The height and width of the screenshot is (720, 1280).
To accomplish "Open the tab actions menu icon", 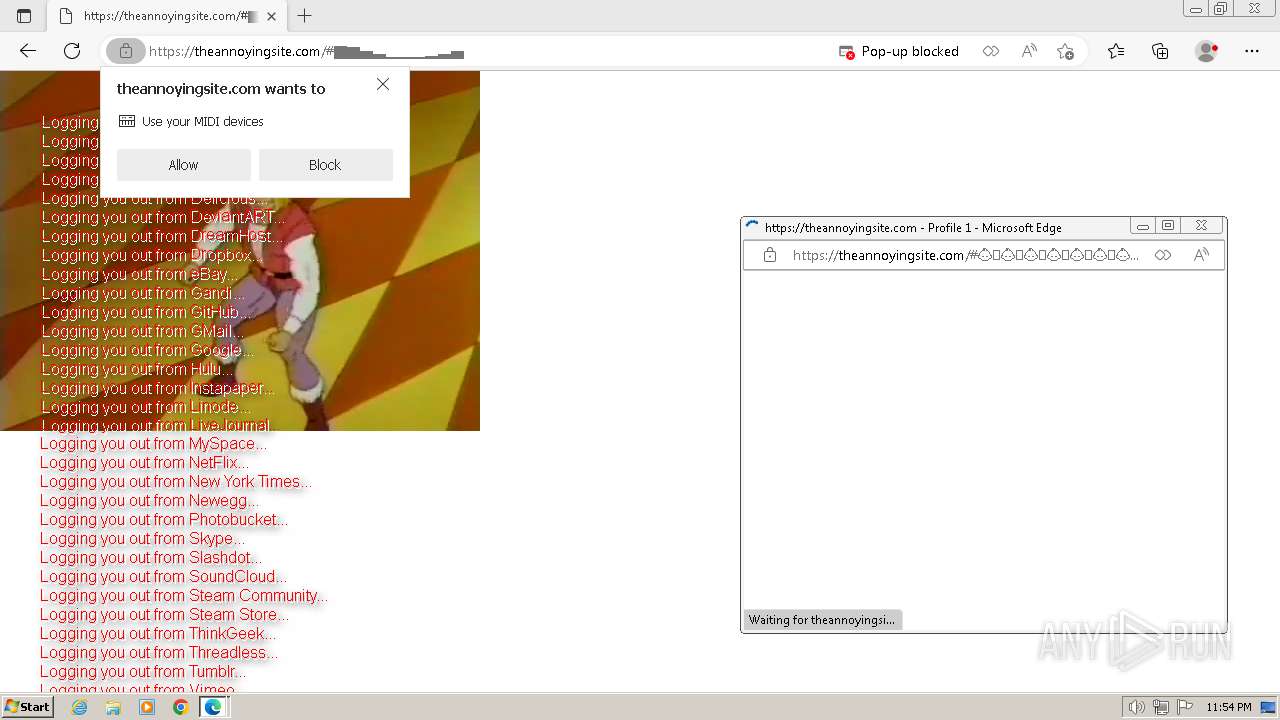I will (24, 16).
